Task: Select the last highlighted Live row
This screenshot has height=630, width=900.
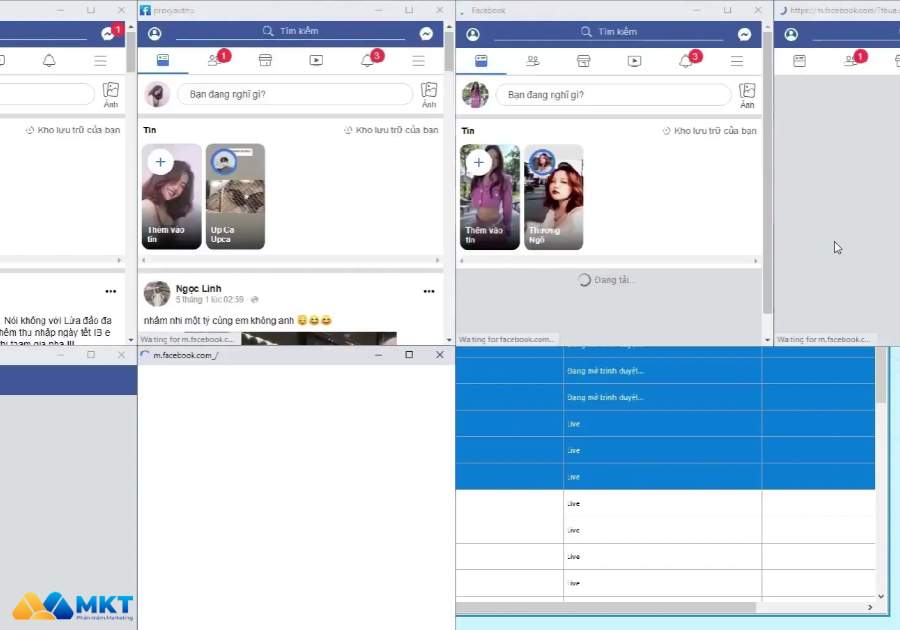Action: 665,477
